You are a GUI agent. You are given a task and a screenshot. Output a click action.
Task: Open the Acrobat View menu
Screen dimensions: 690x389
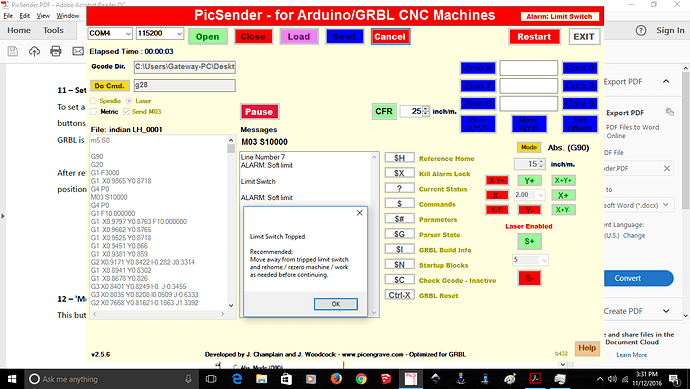[43, 16]
